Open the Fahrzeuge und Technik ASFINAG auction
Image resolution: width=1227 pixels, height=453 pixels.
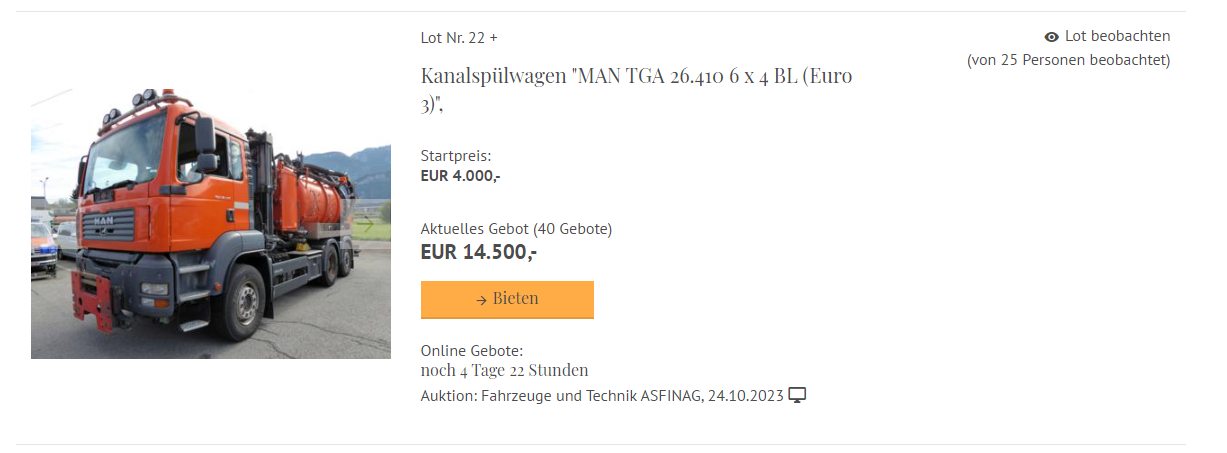[603, 396]
